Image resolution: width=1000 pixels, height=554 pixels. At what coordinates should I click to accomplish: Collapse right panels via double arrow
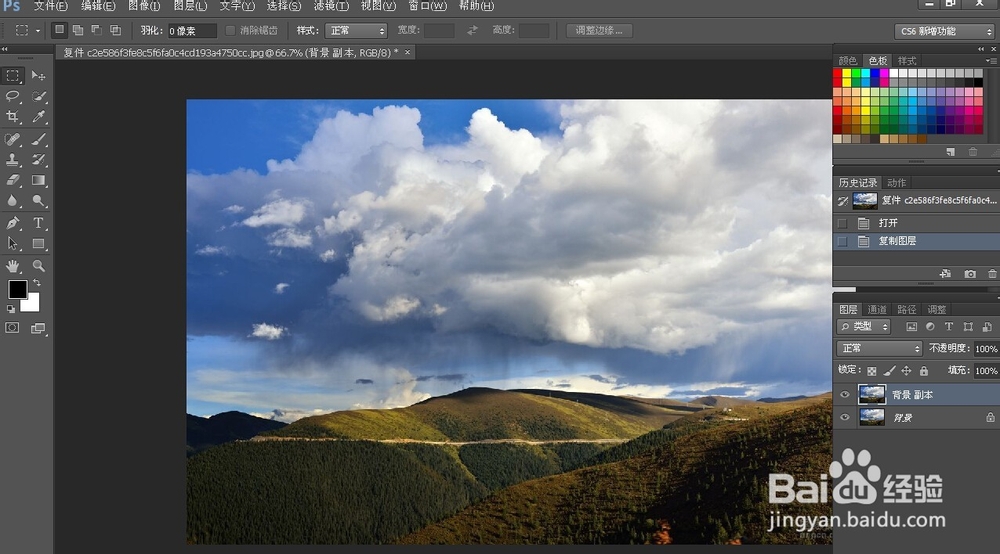[x=981, y=48]
